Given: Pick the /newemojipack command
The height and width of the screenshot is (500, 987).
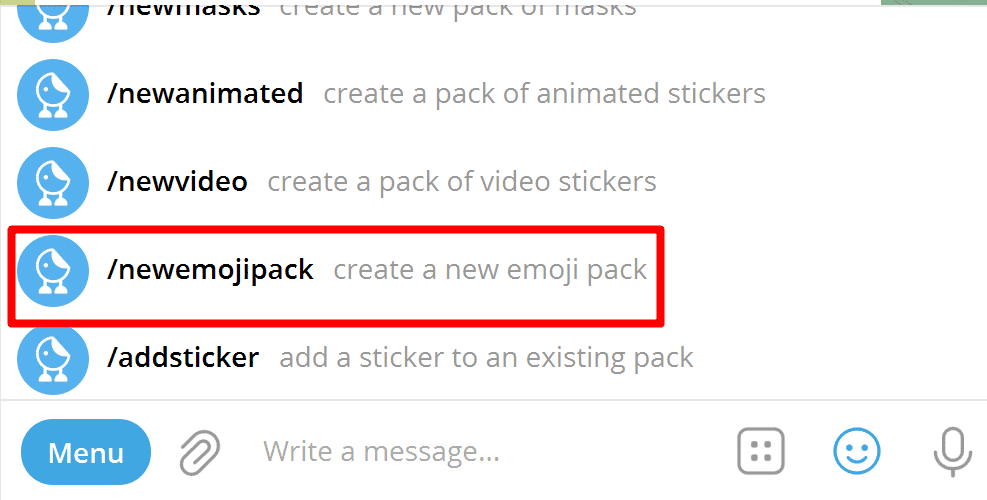Looking at the screenshot, I should (210, 270).
